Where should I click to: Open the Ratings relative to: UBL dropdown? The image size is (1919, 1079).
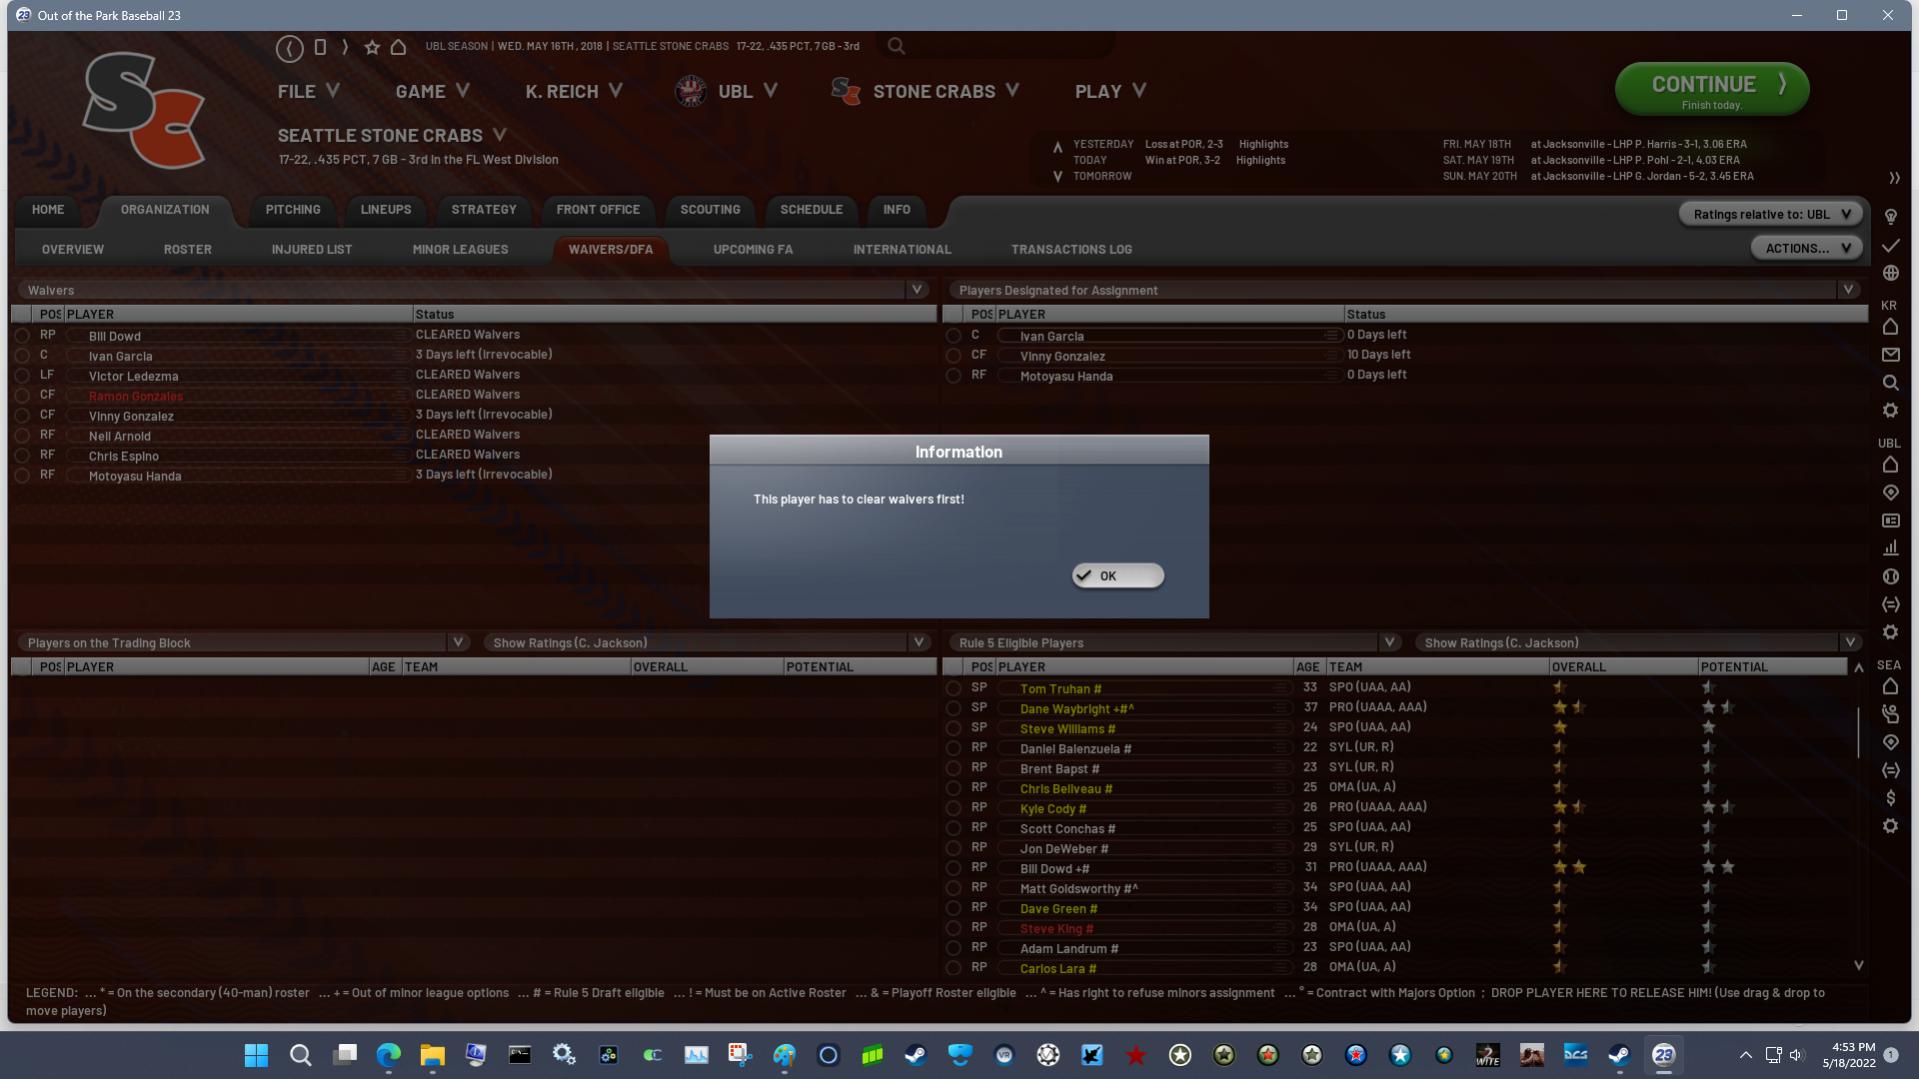(x=1770, y=214)
